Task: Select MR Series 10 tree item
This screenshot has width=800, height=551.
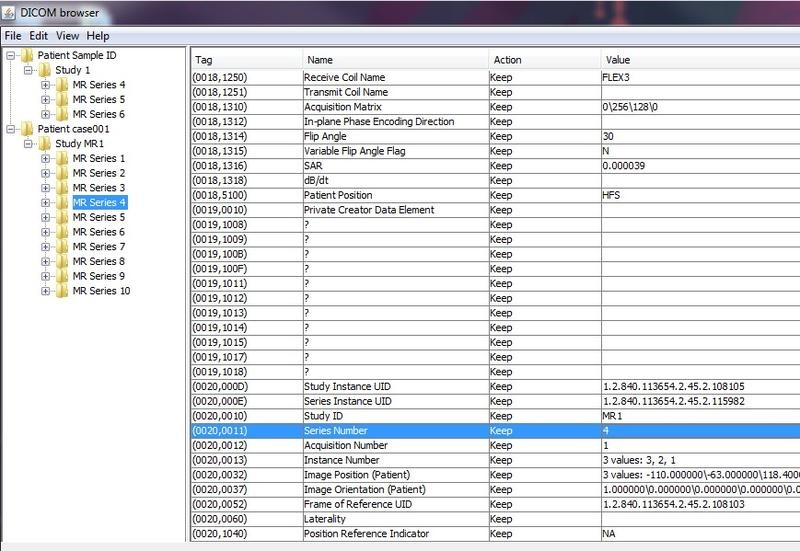Action: pos(101,291)
